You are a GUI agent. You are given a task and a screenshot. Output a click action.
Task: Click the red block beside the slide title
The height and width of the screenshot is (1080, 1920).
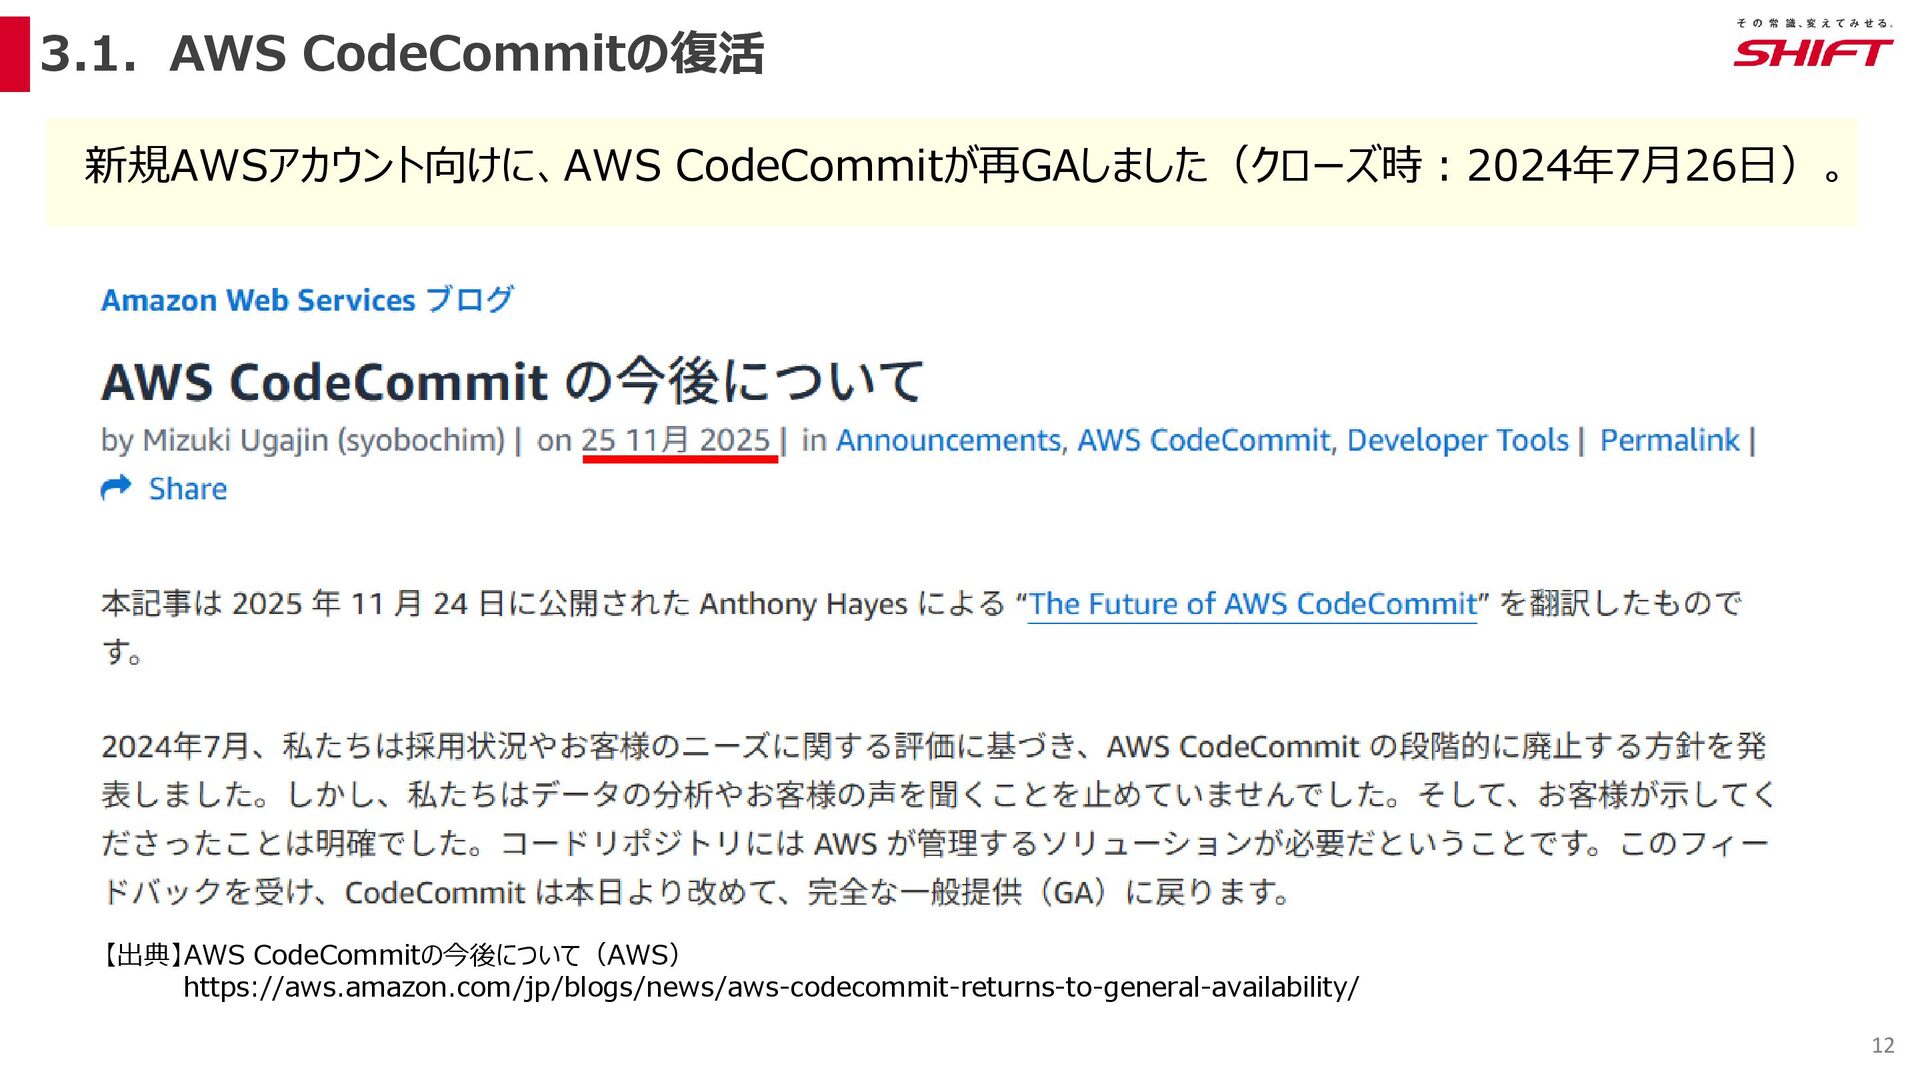[15, 54]
